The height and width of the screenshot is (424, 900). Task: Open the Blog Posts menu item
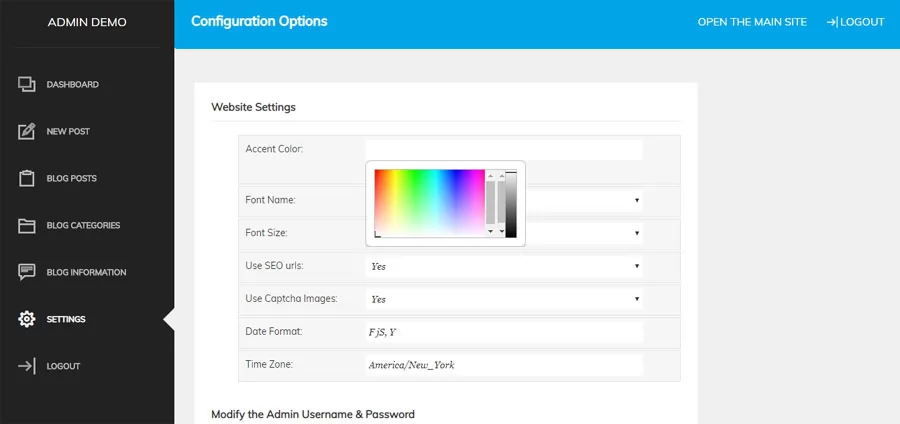coord(71,178)
